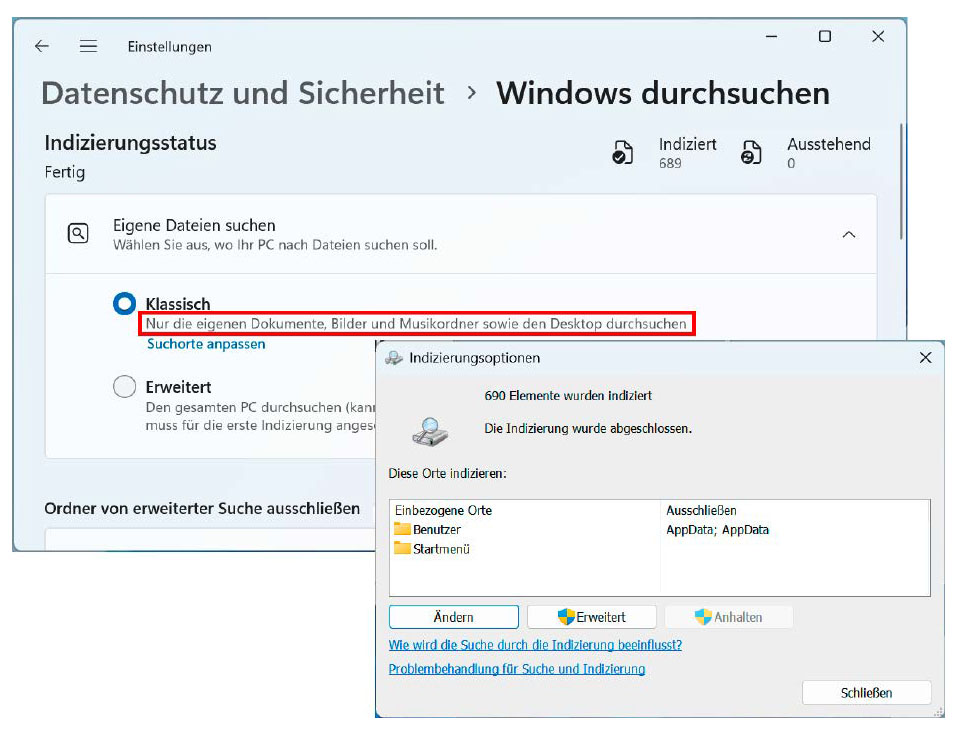Open Problembehandlung für Suche und Indizierung link

[x=517, y=669]
